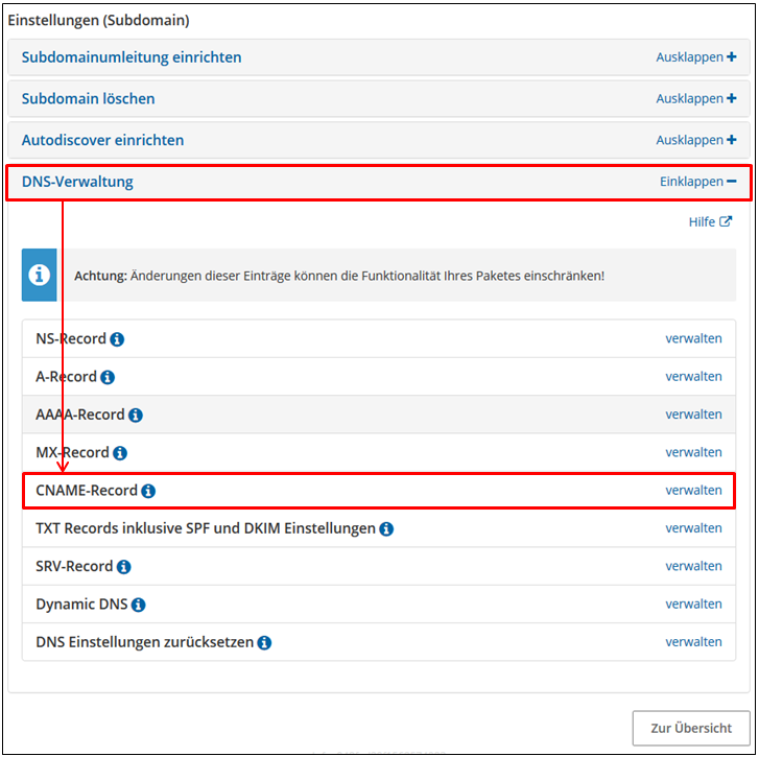Open the Hilfe external link

tap(710, 222)
